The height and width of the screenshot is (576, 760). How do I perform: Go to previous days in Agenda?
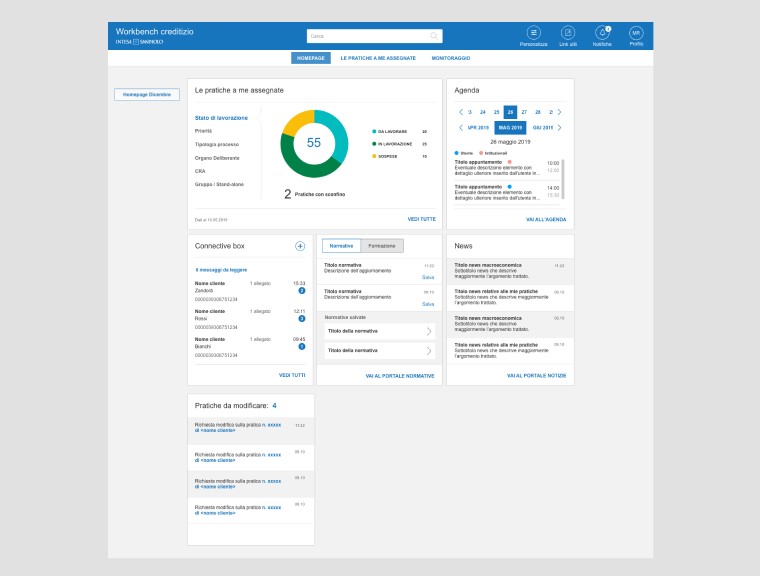click(x=460, y=112)
